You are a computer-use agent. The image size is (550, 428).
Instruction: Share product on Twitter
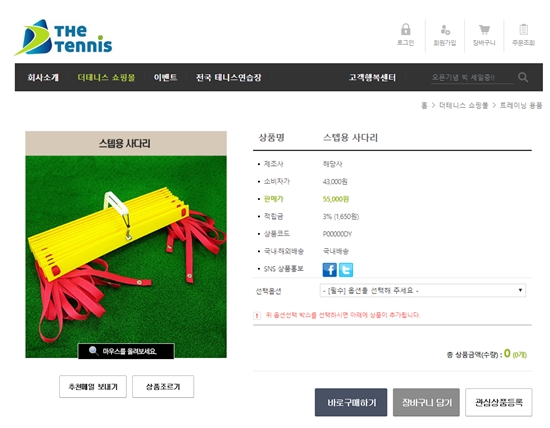point(346,270)
